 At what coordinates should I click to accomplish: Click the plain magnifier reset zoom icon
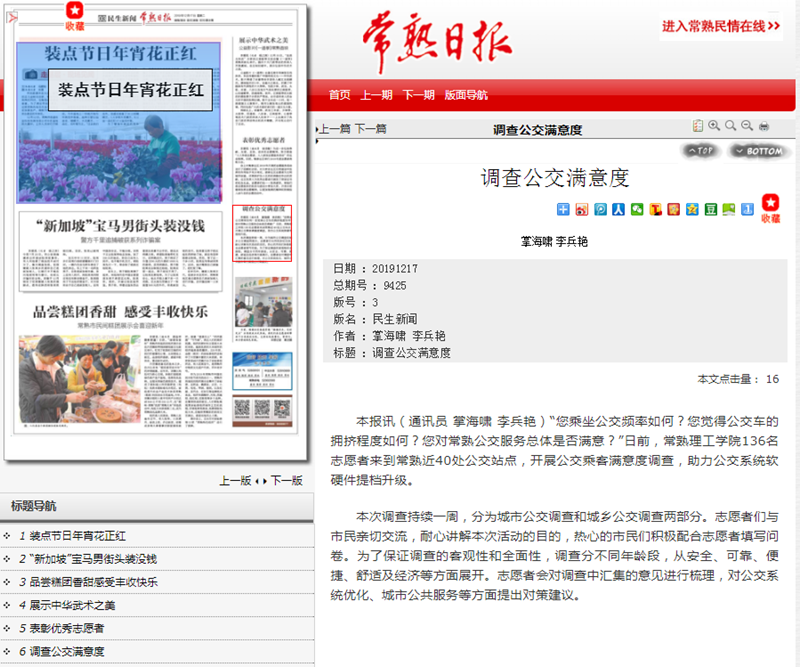click(x=731, y=126)
